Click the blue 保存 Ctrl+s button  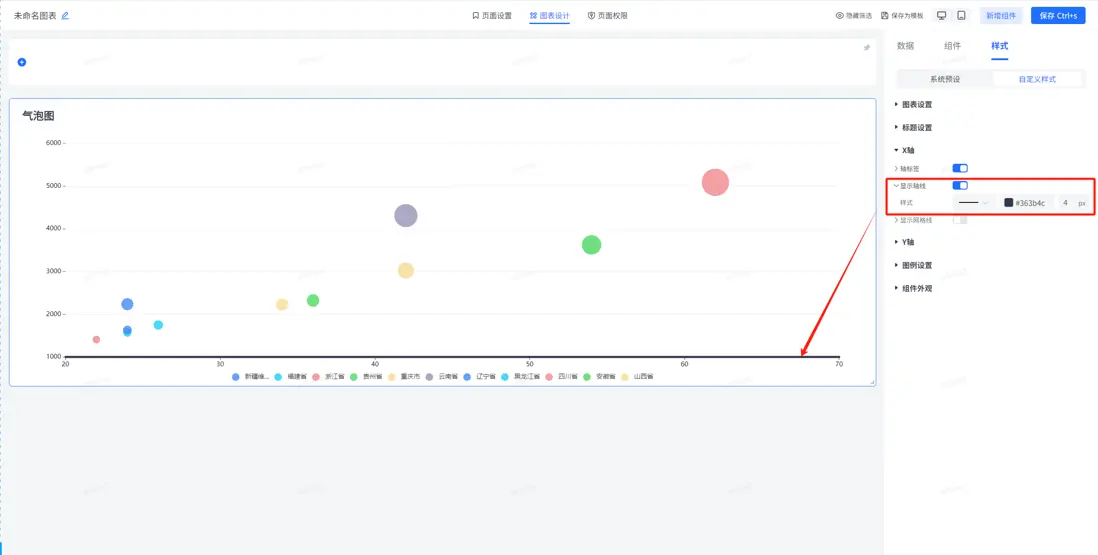tap(1058, 15)
